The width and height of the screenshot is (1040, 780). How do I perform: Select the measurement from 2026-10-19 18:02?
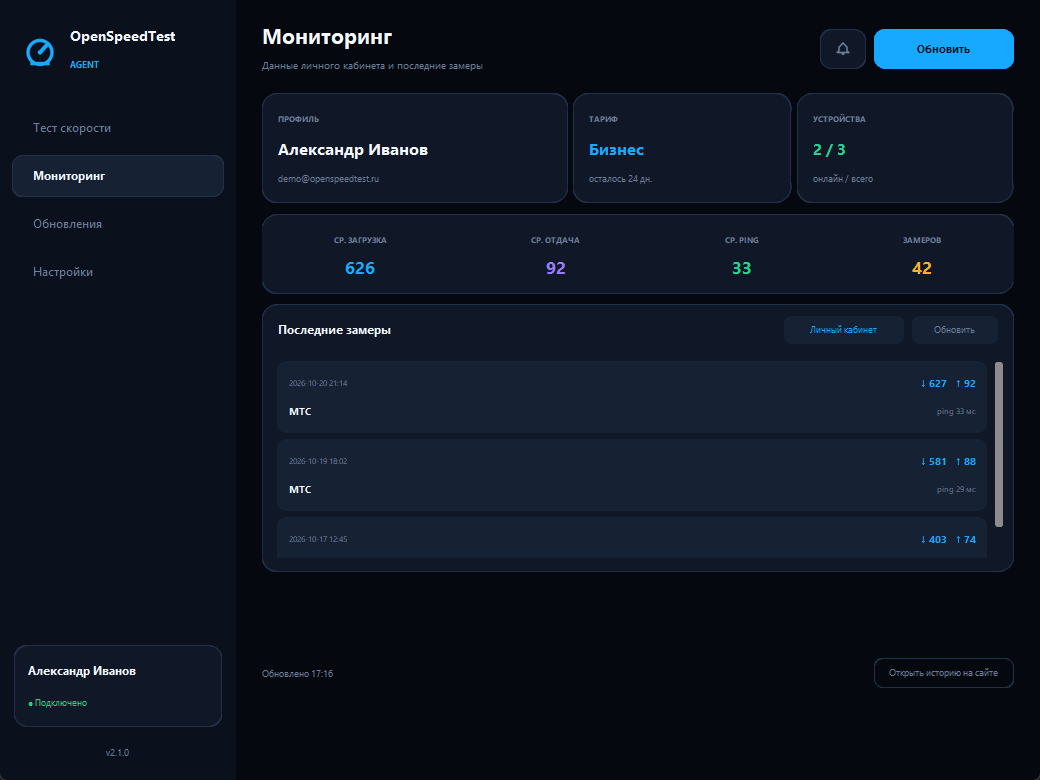(631, 475)
